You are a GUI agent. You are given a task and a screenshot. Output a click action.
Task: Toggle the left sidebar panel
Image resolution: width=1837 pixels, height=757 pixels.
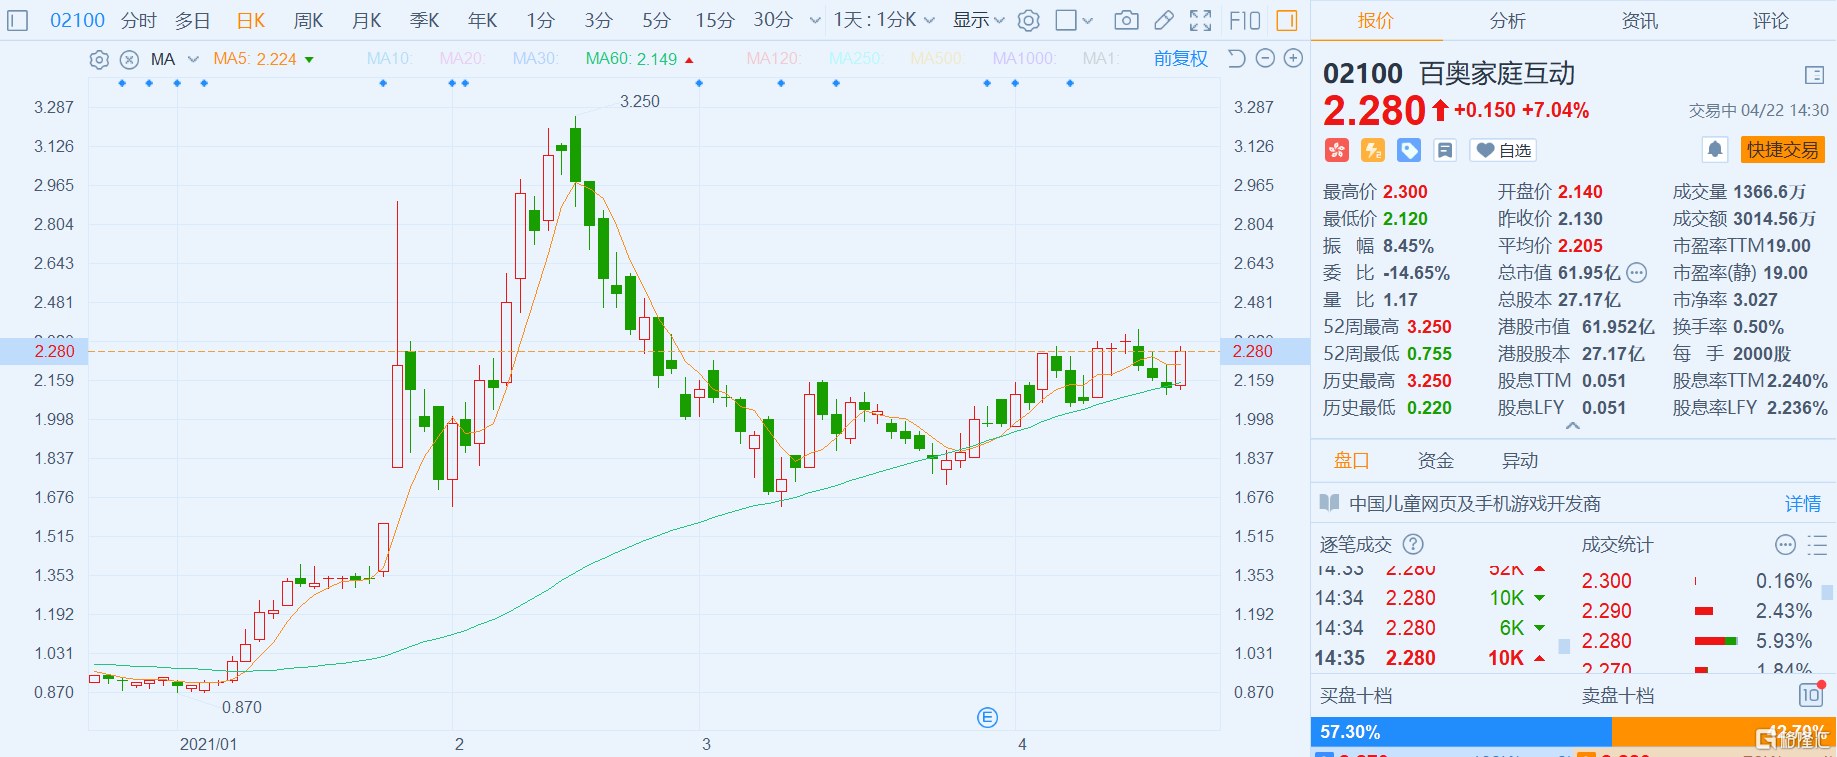point(18,20)
